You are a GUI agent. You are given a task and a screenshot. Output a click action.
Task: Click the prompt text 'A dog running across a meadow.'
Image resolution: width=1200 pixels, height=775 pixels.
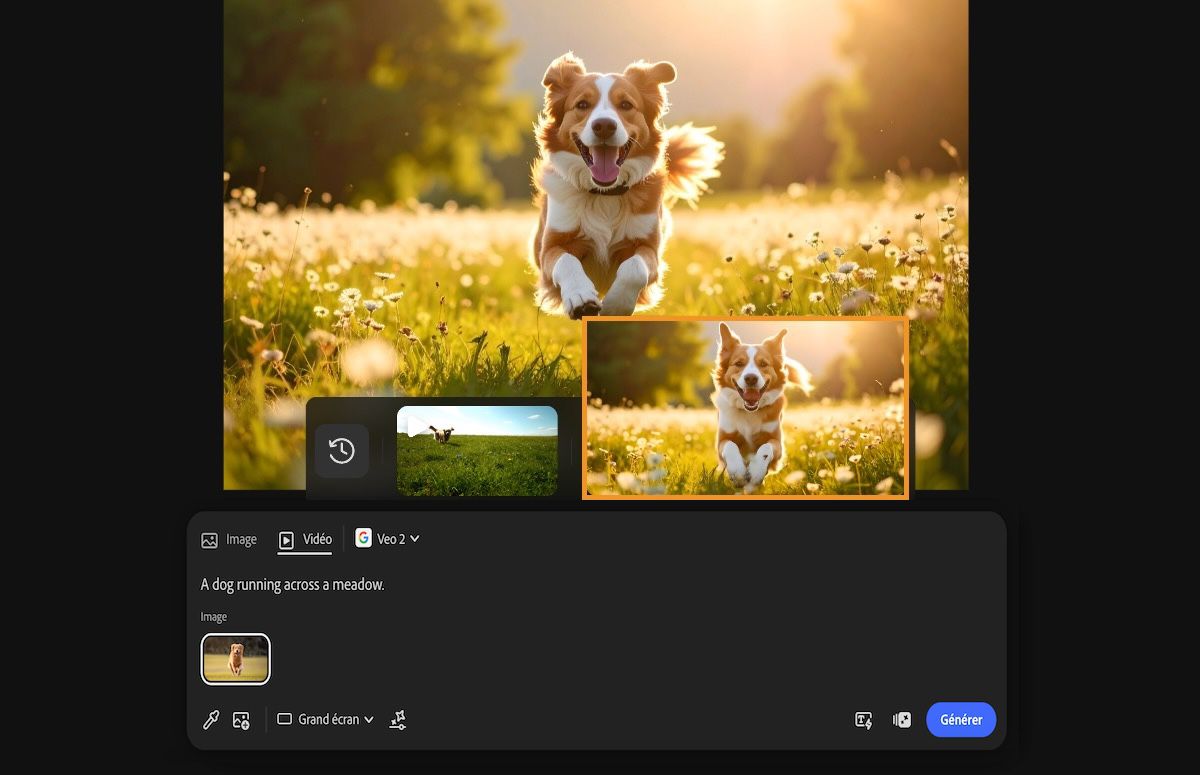pos(292,584)
